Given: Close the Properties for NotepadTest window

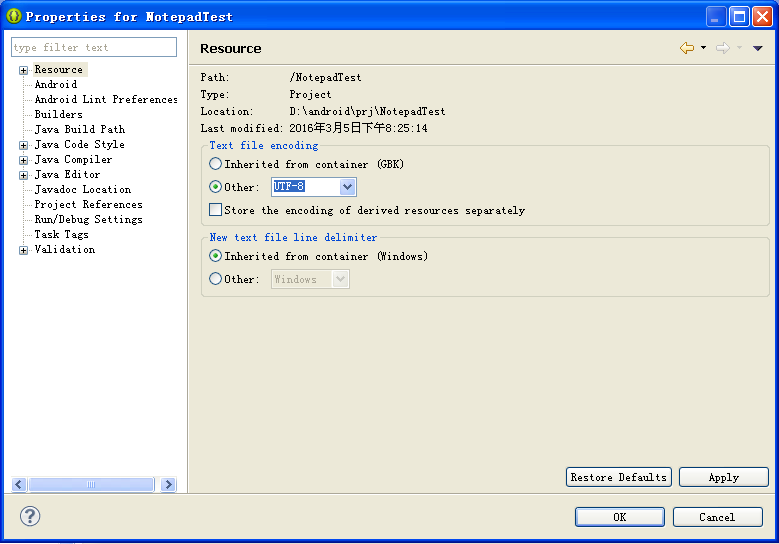Looking at the screenshot, I should pyautogui.click(x=762, y=16).
